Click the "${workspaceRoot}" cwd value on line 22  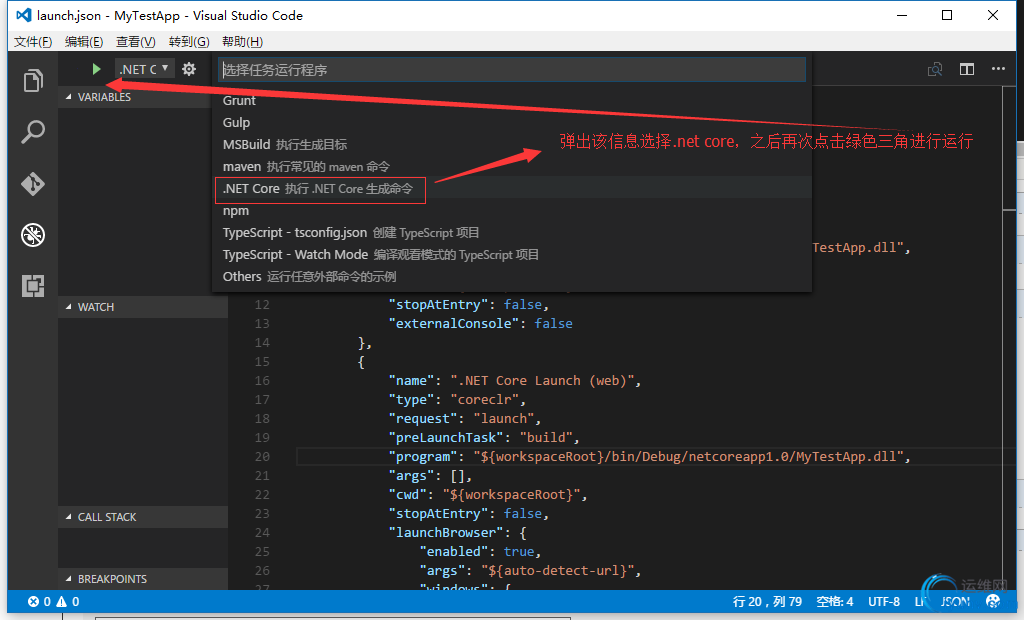pos(511,495)
